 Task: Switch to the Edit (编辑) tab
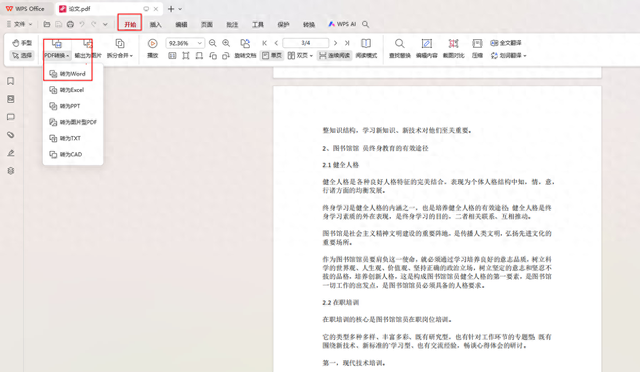click(181, 25)
